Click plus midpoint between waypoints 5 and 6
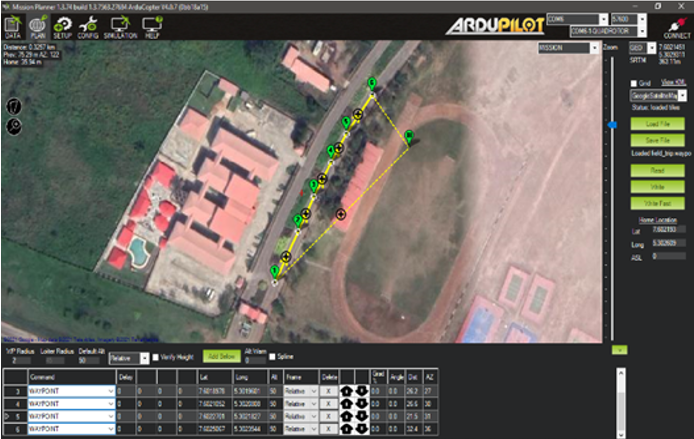Image resolution: width=694 pixels, height=439 pixels. [x=358, y=115]
